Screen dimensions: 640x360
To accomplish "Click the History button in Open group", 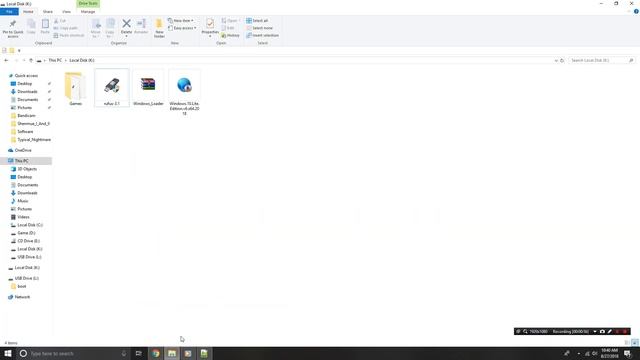I will click(x=231, y=36).
